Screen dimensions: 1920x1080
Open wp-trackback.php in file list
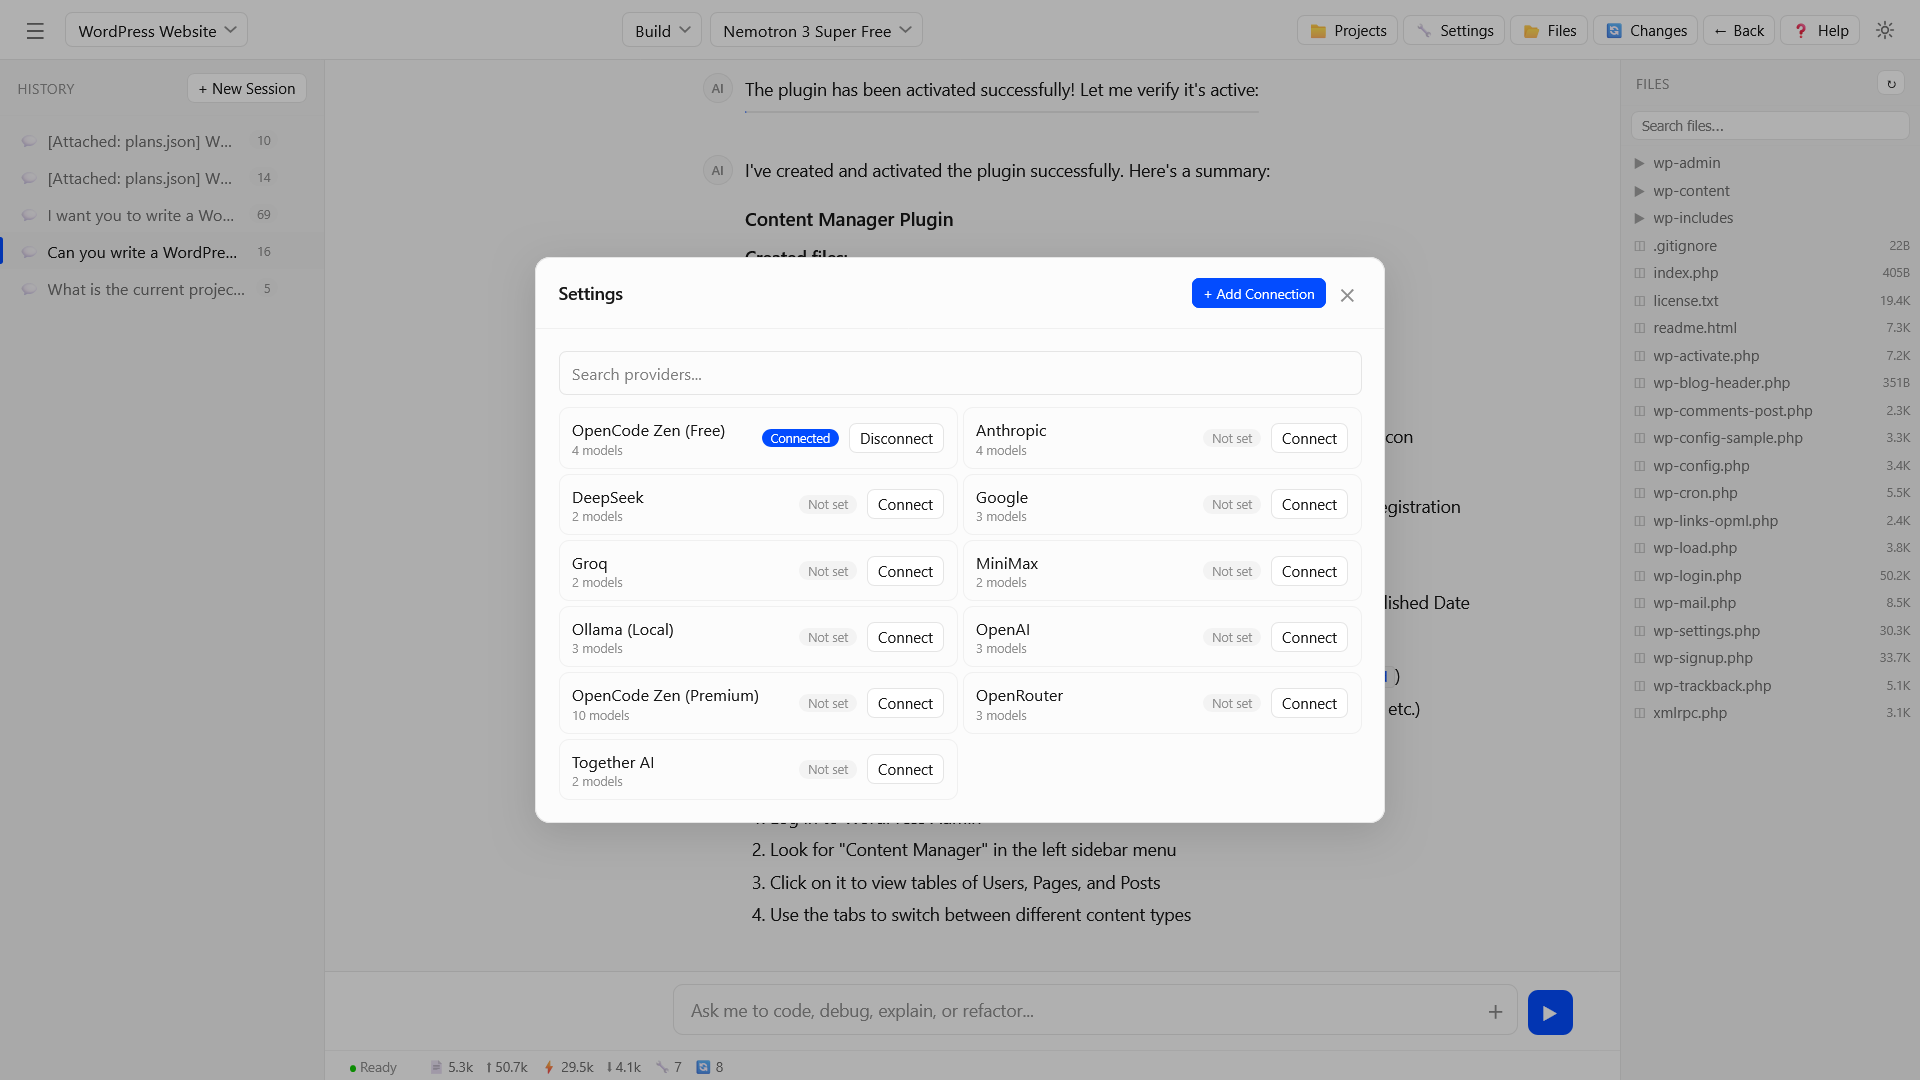coord(1771,686)
